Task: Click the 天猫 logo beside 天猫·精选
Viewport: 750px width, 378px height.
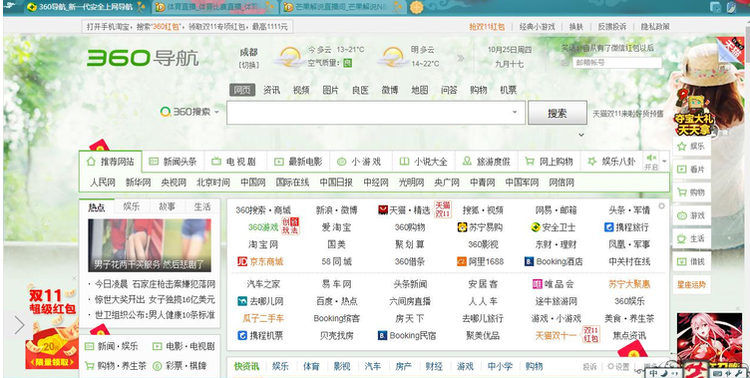Action: pos(383,210)
